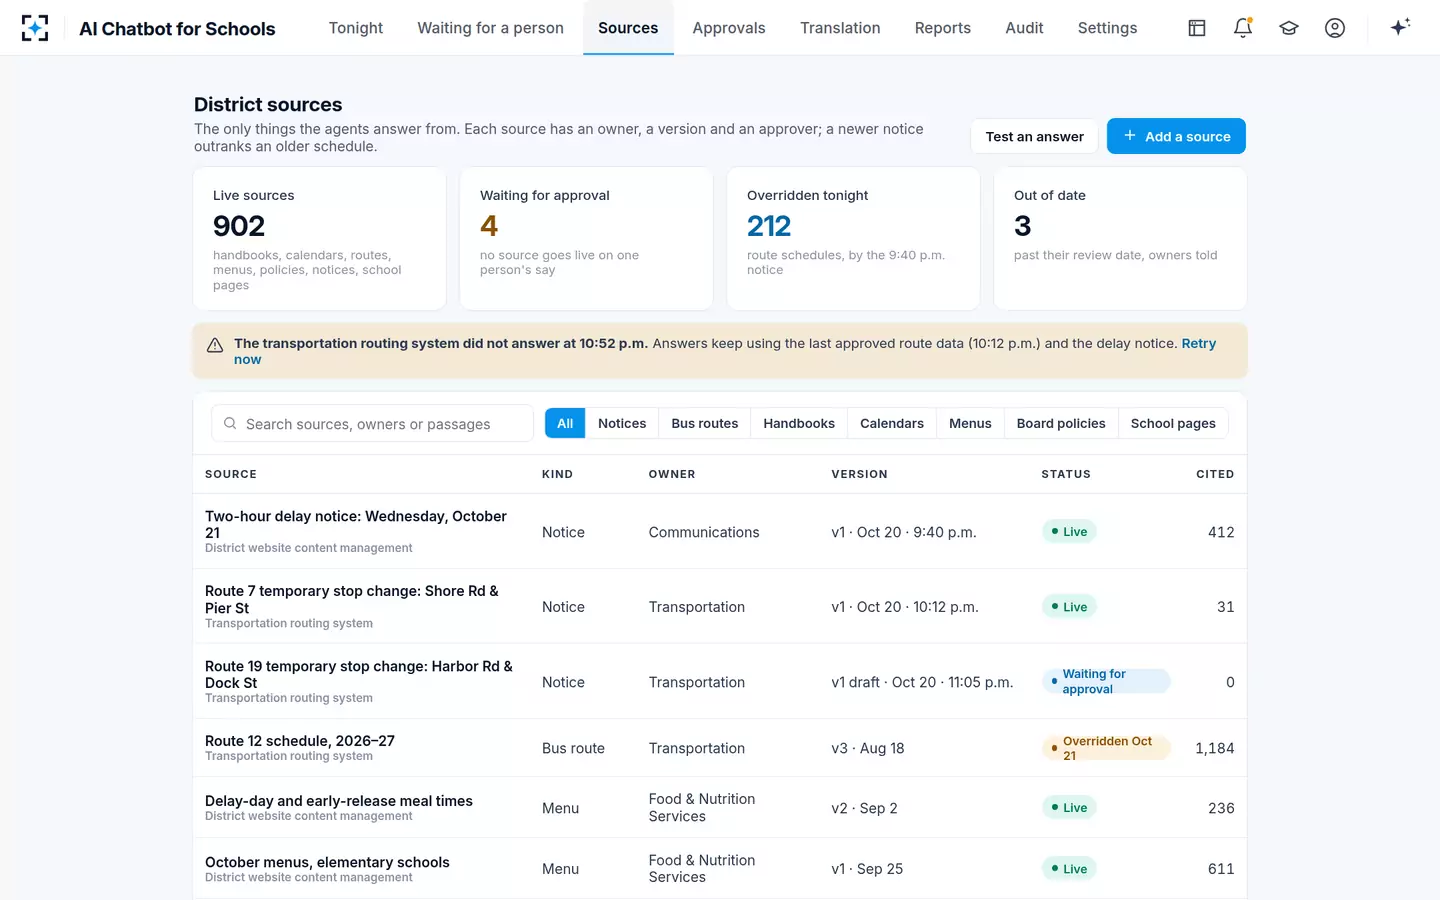Open the Translation tab
Viewport: 1440px width, 900px height.
[840, 28]
